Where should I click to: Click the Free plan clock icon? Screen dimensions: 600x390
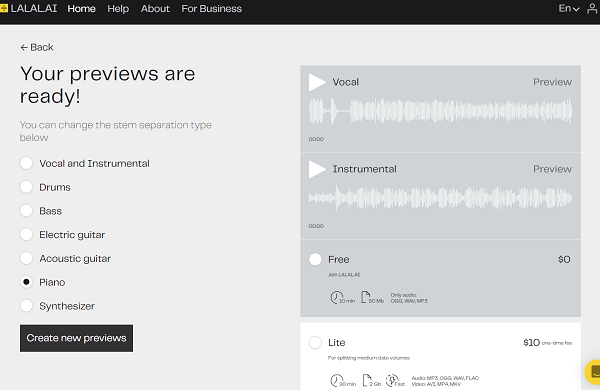[x=337, y=297]
